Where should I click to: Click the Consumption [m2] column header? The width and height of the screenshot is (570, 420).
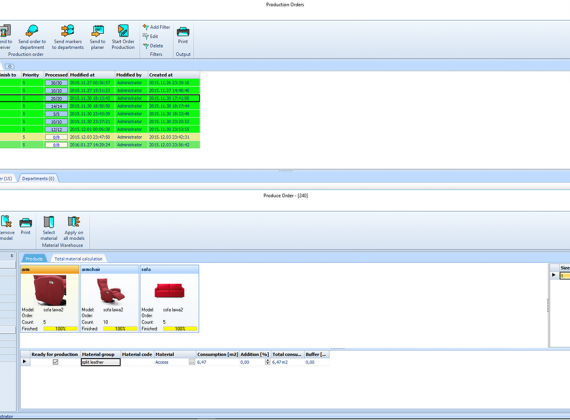(x=218, y=354)
